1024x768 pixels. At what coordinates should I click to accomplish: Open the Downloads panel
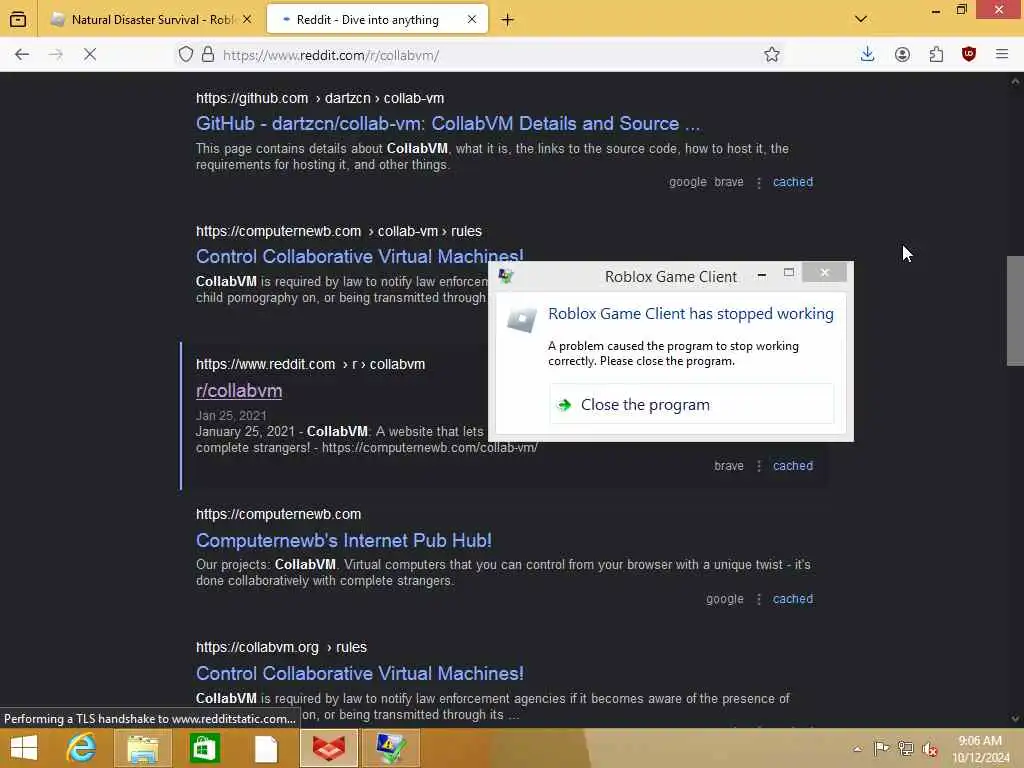point(867,54)
